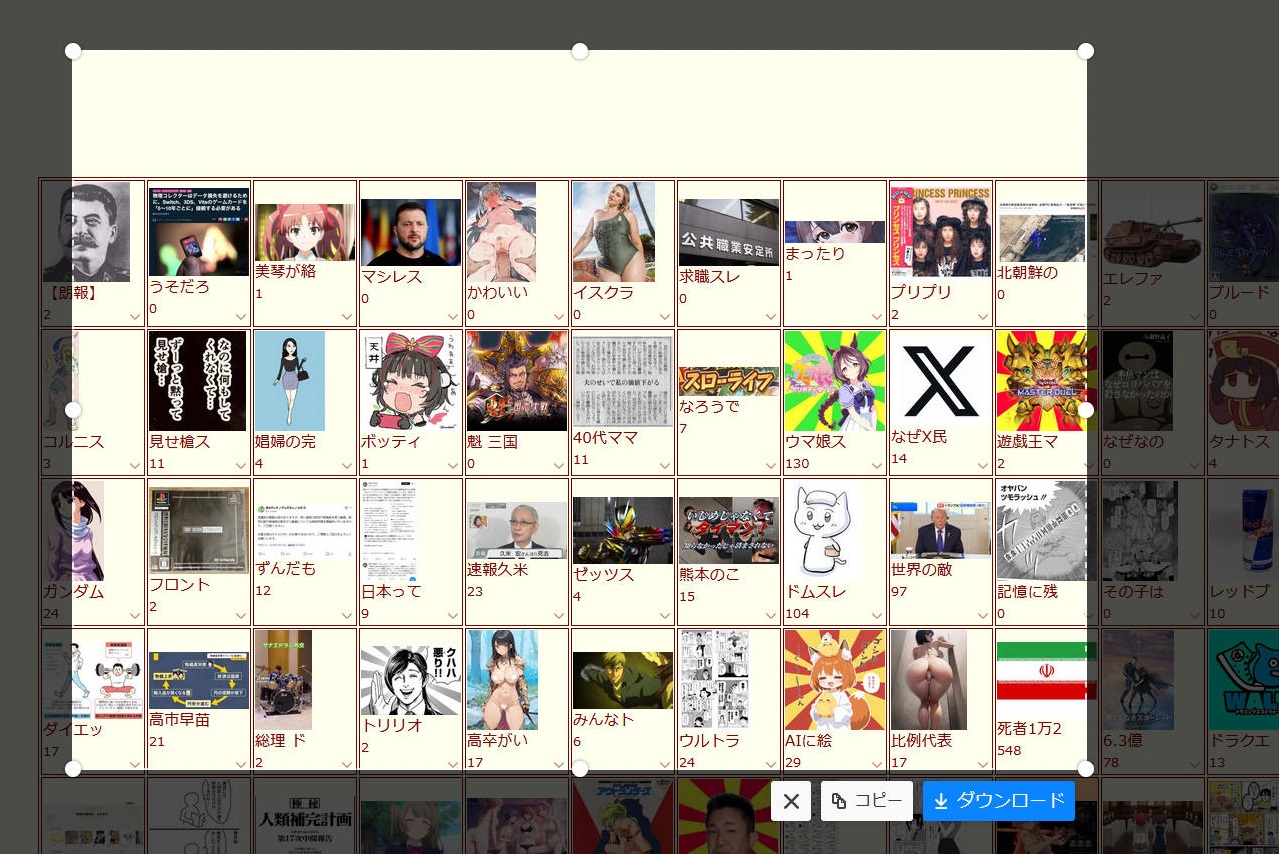
Task: Click the コピー copy button
Action: [867, 801]
